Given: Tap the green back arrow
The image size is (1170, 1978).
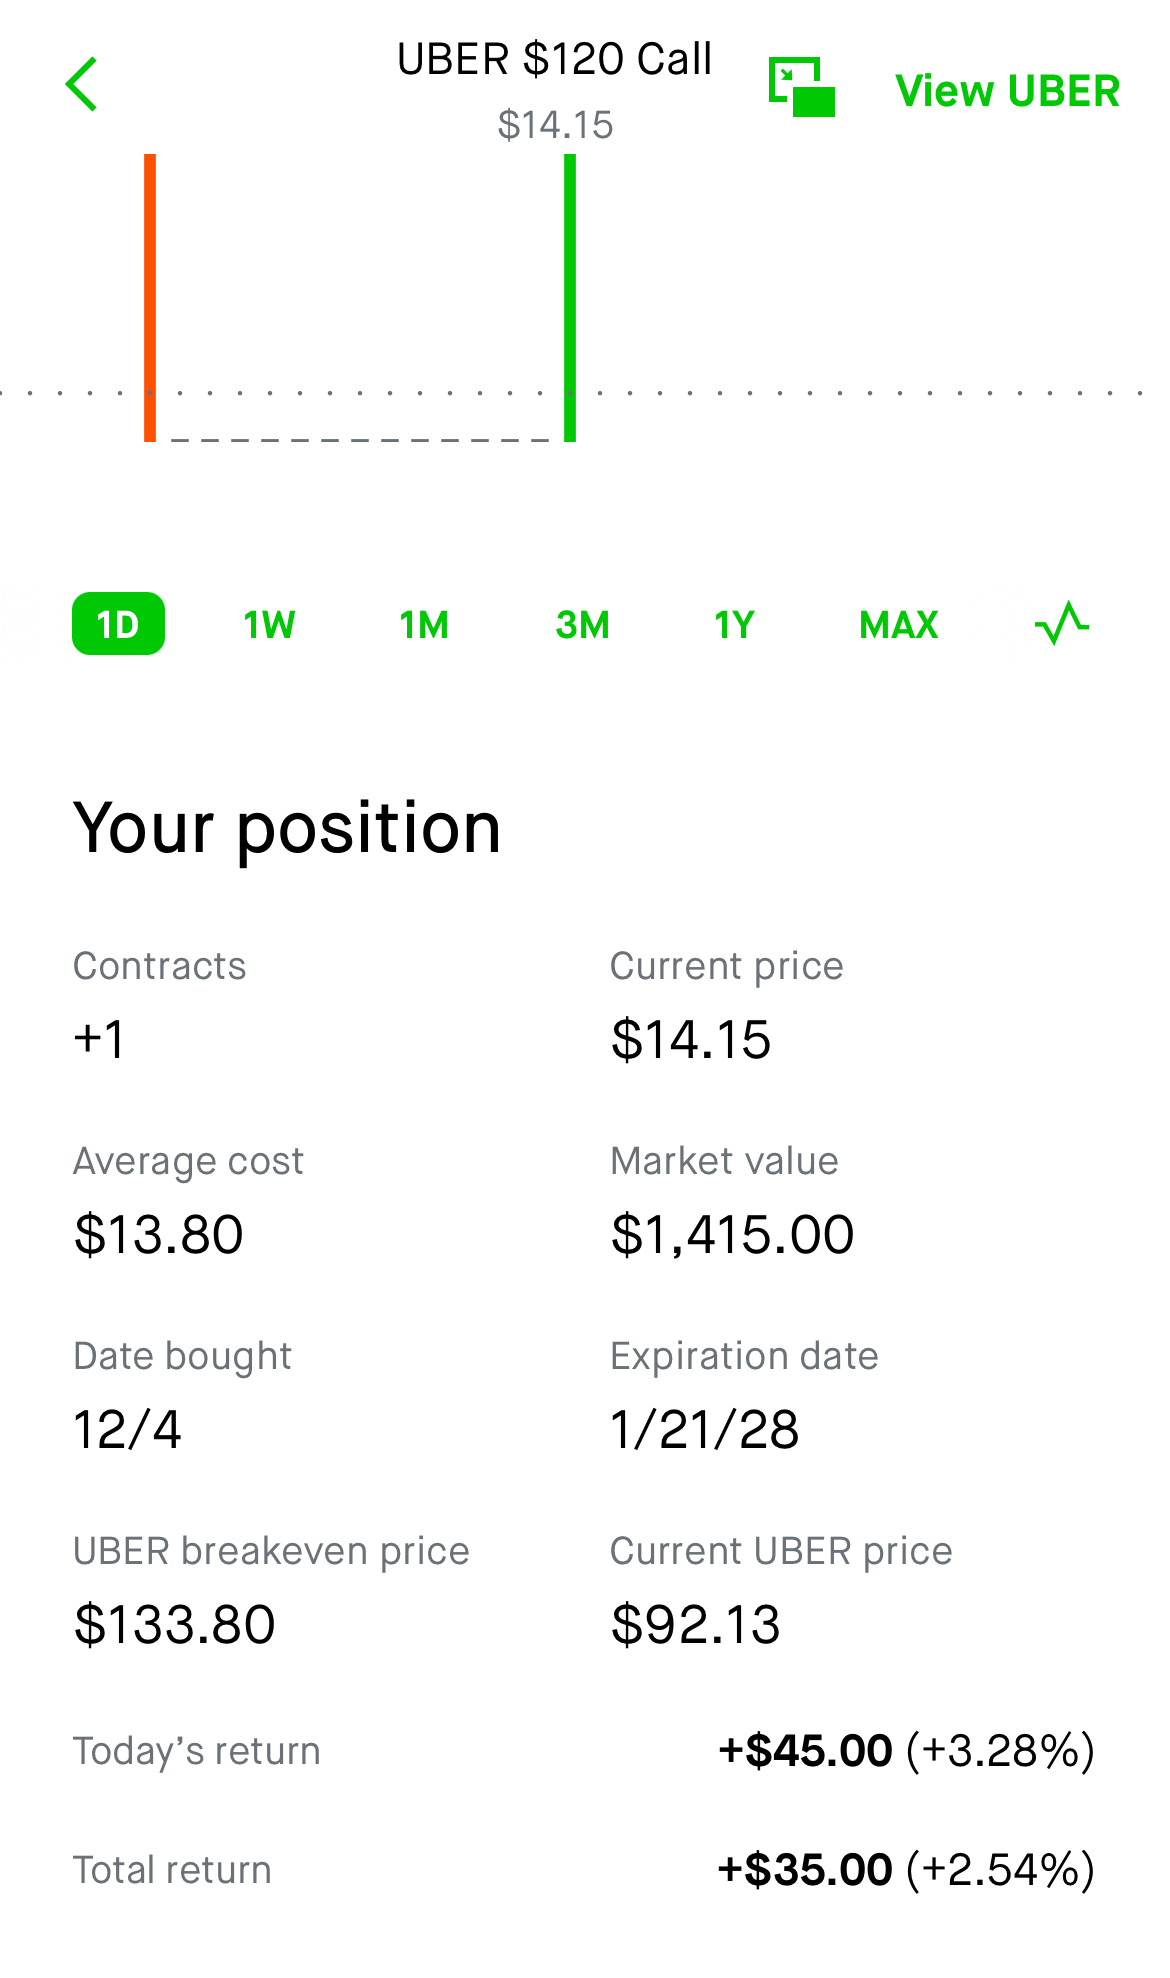Looking at the screenshot, I should [x=81, y=84].
